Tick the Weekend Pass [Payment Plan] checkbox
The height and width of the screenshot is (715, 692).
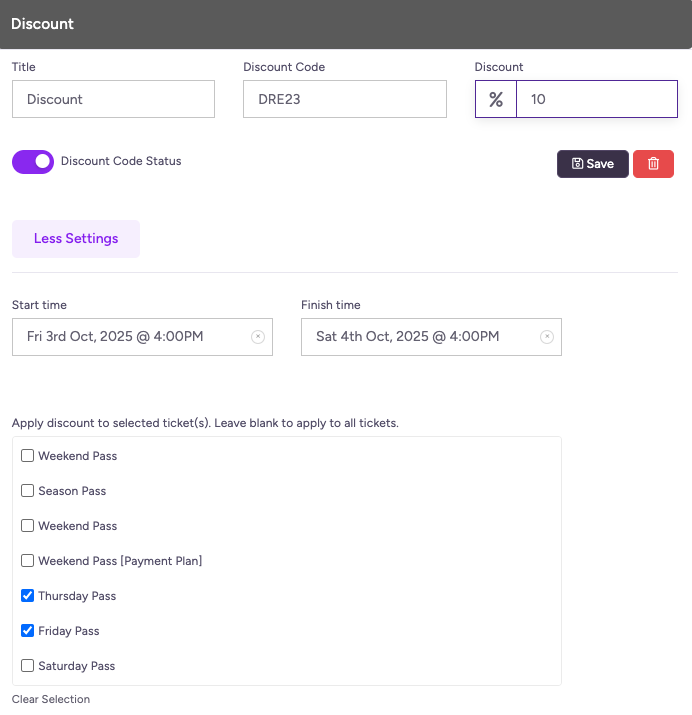coord(28,561)
